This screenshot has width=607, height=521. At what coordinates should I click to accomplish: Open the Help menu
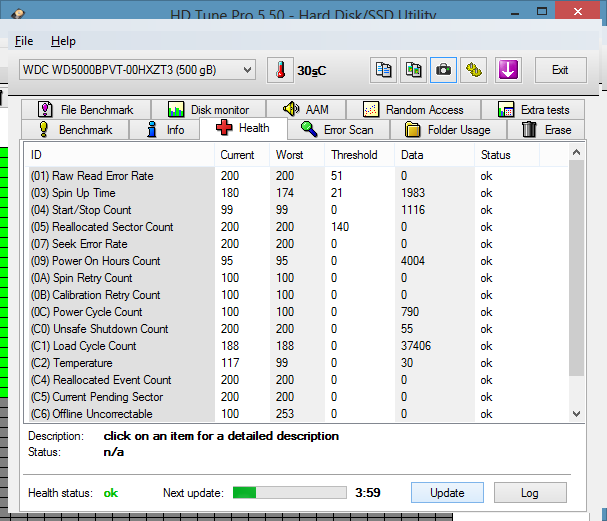coord(63,41)
